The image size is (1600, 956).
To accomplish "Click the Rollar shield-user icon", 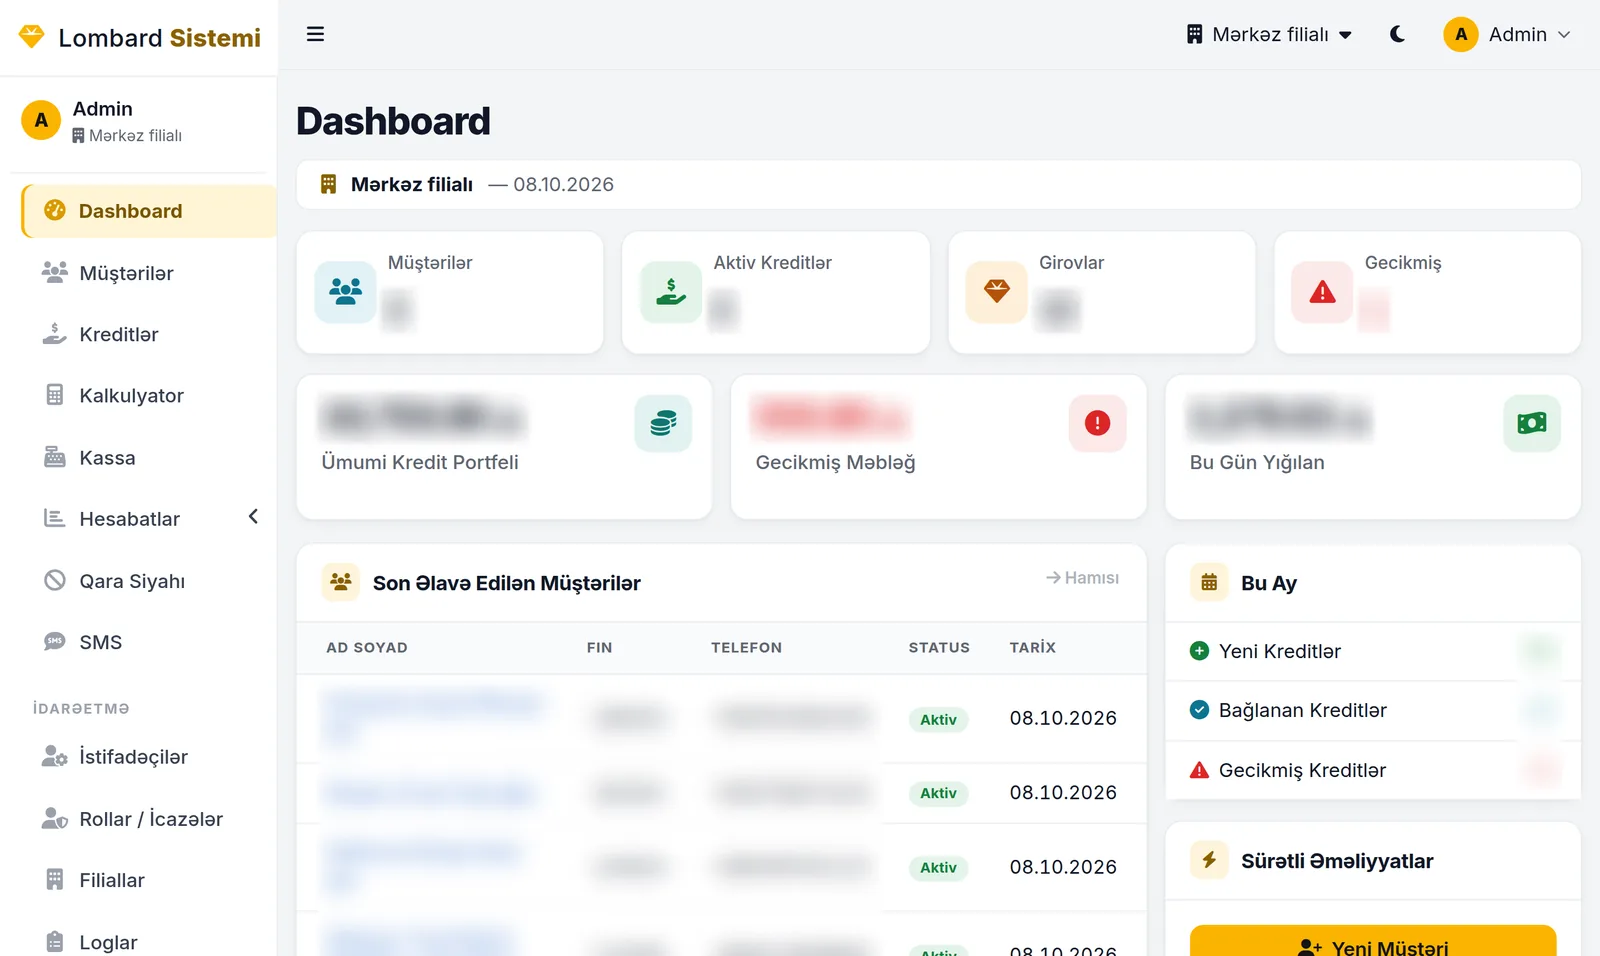I will click(x=55, y=818).
